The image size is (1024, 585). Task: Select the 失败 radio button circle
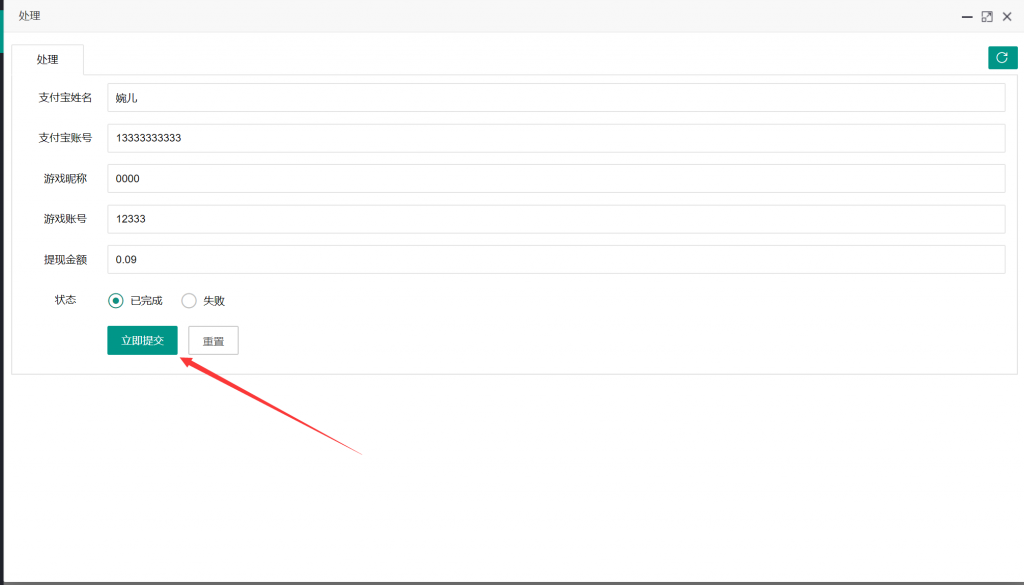189,300
